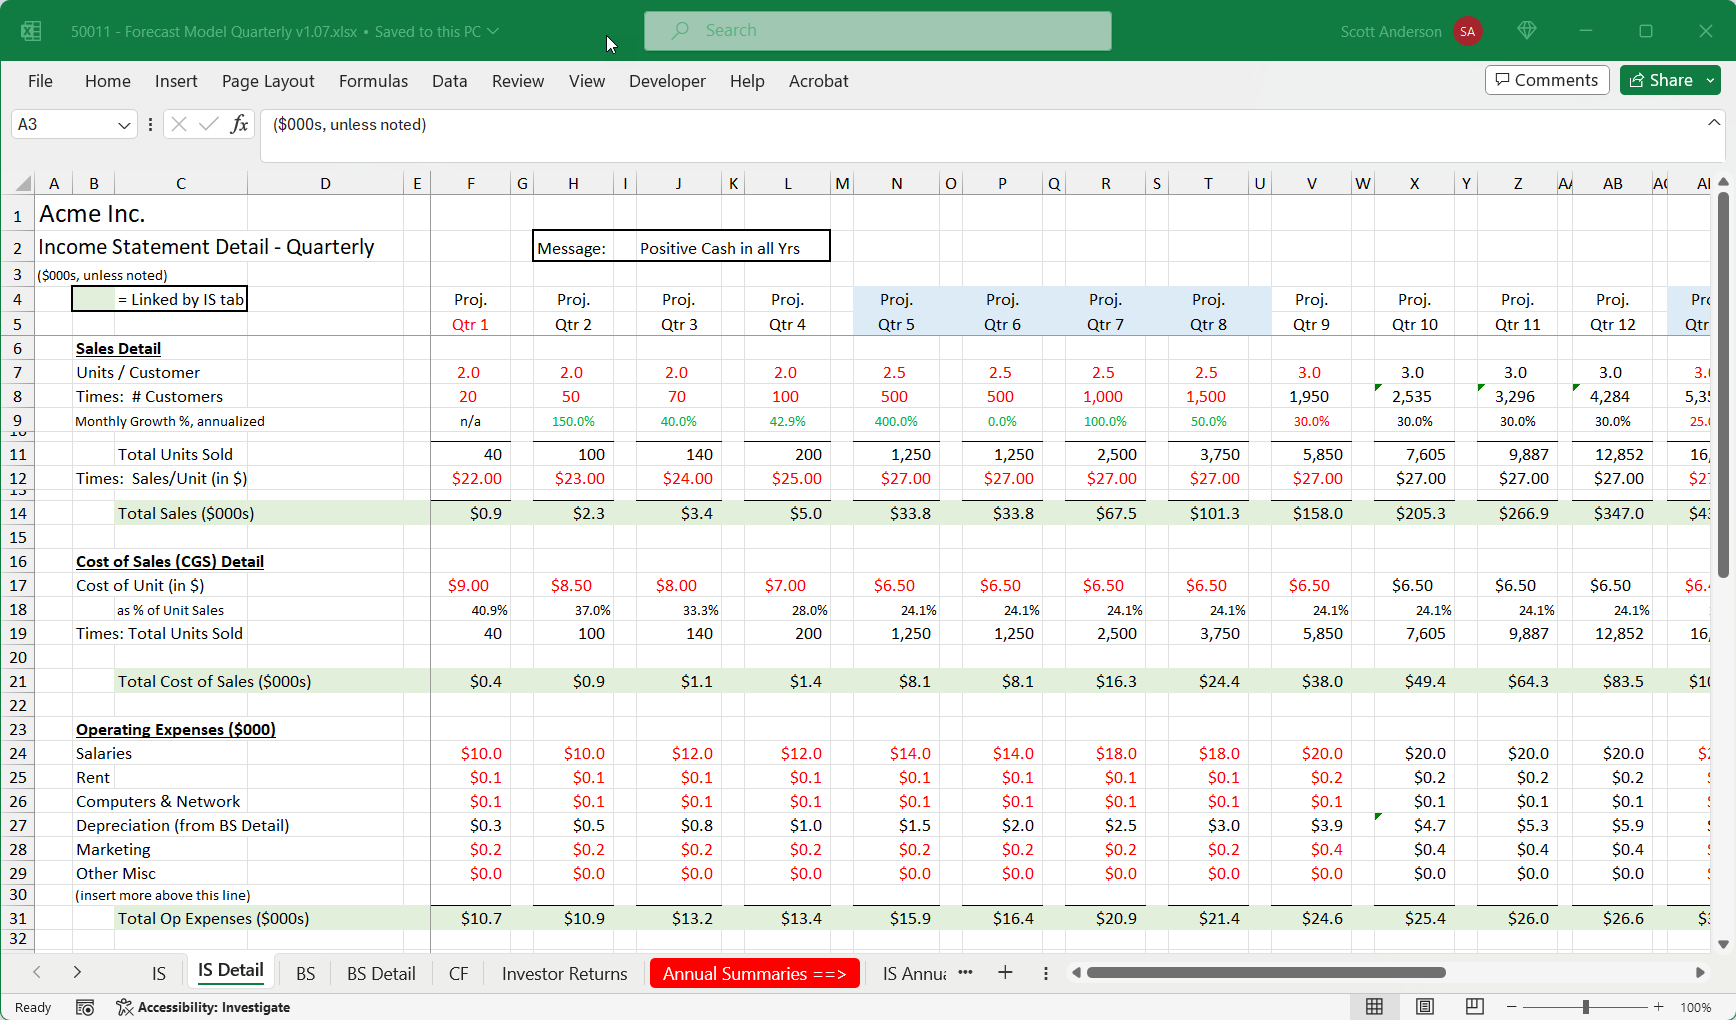The image size is (1736, 1020).
Task: Open the Share button dropdown arrow
Action: (x=1710, y=80)
